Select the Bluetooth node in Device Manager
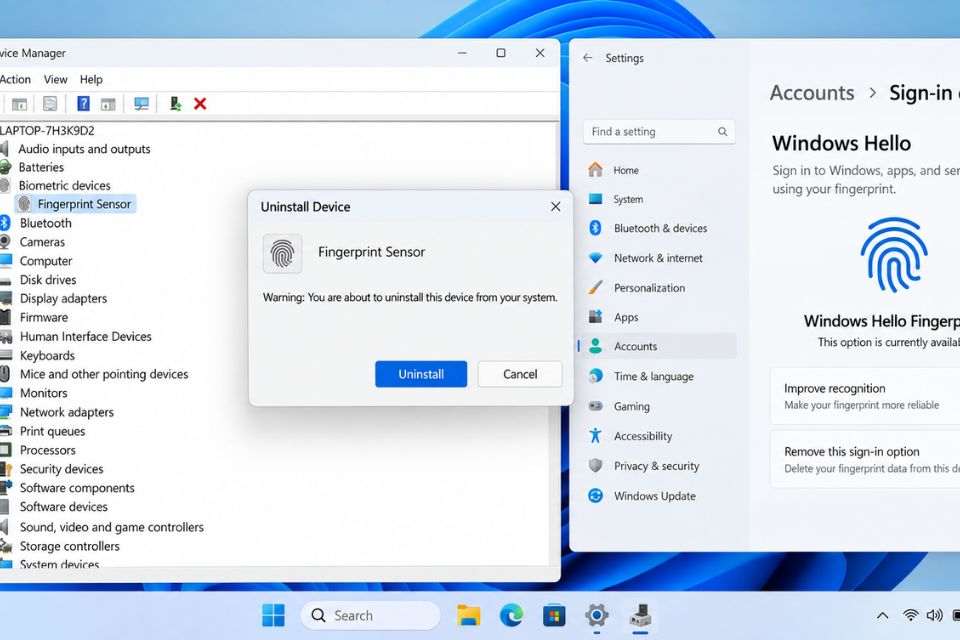This screenshot has width=960, height=640. tap(45, 223)
